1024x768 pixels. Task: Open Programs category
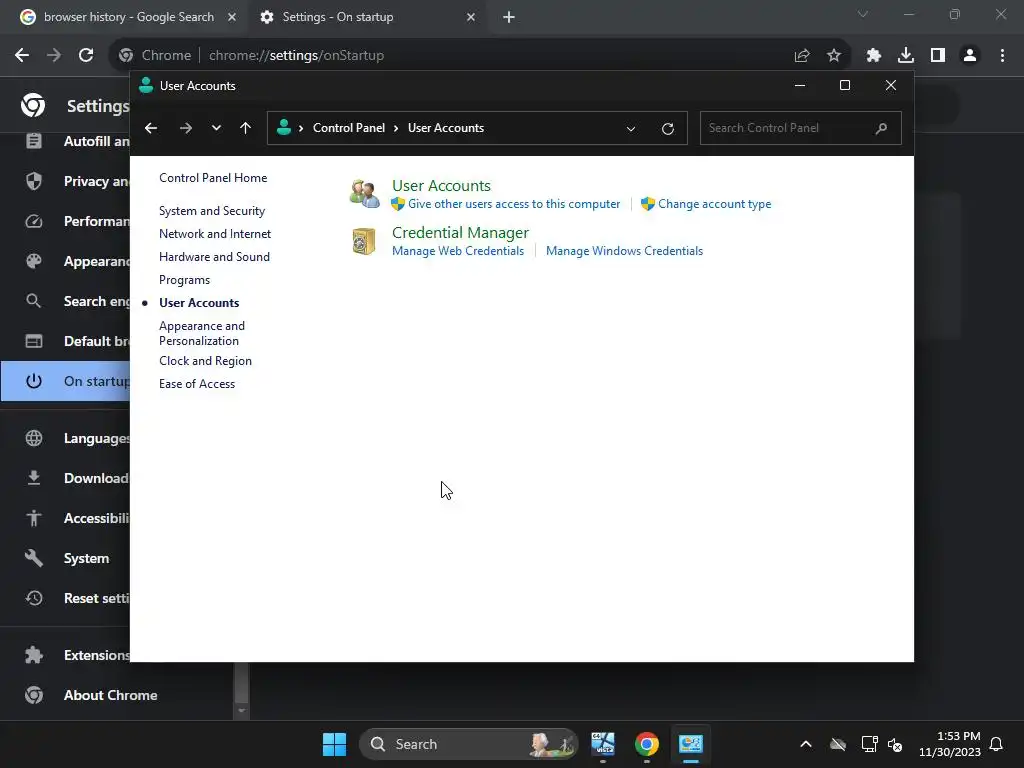coord(184,280)
